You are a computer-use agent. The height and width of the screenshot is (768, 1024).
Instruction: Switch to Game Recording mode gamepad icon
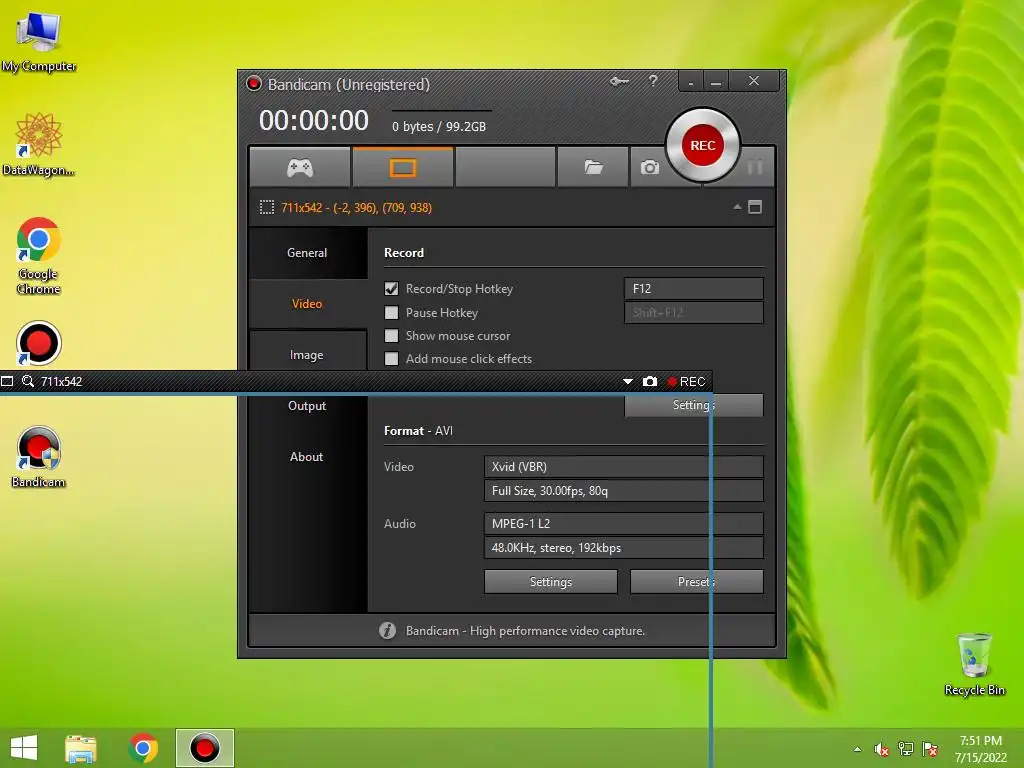pos(300,168)
